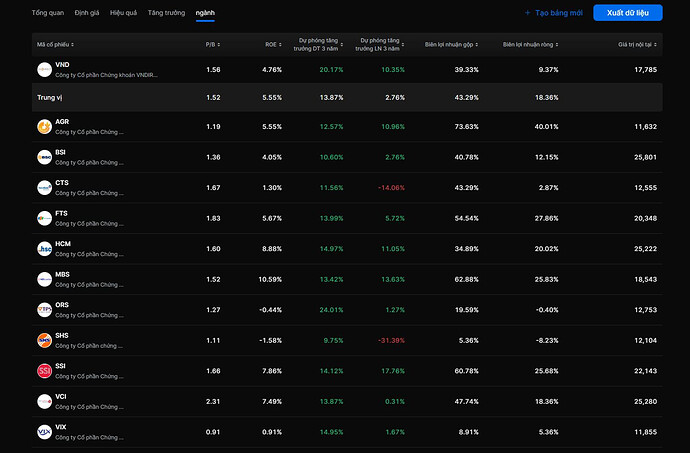Viewport: 690px width, 453px height.
Task: Switch to the Tăng trưởng tab
Action: click(166, 13)
